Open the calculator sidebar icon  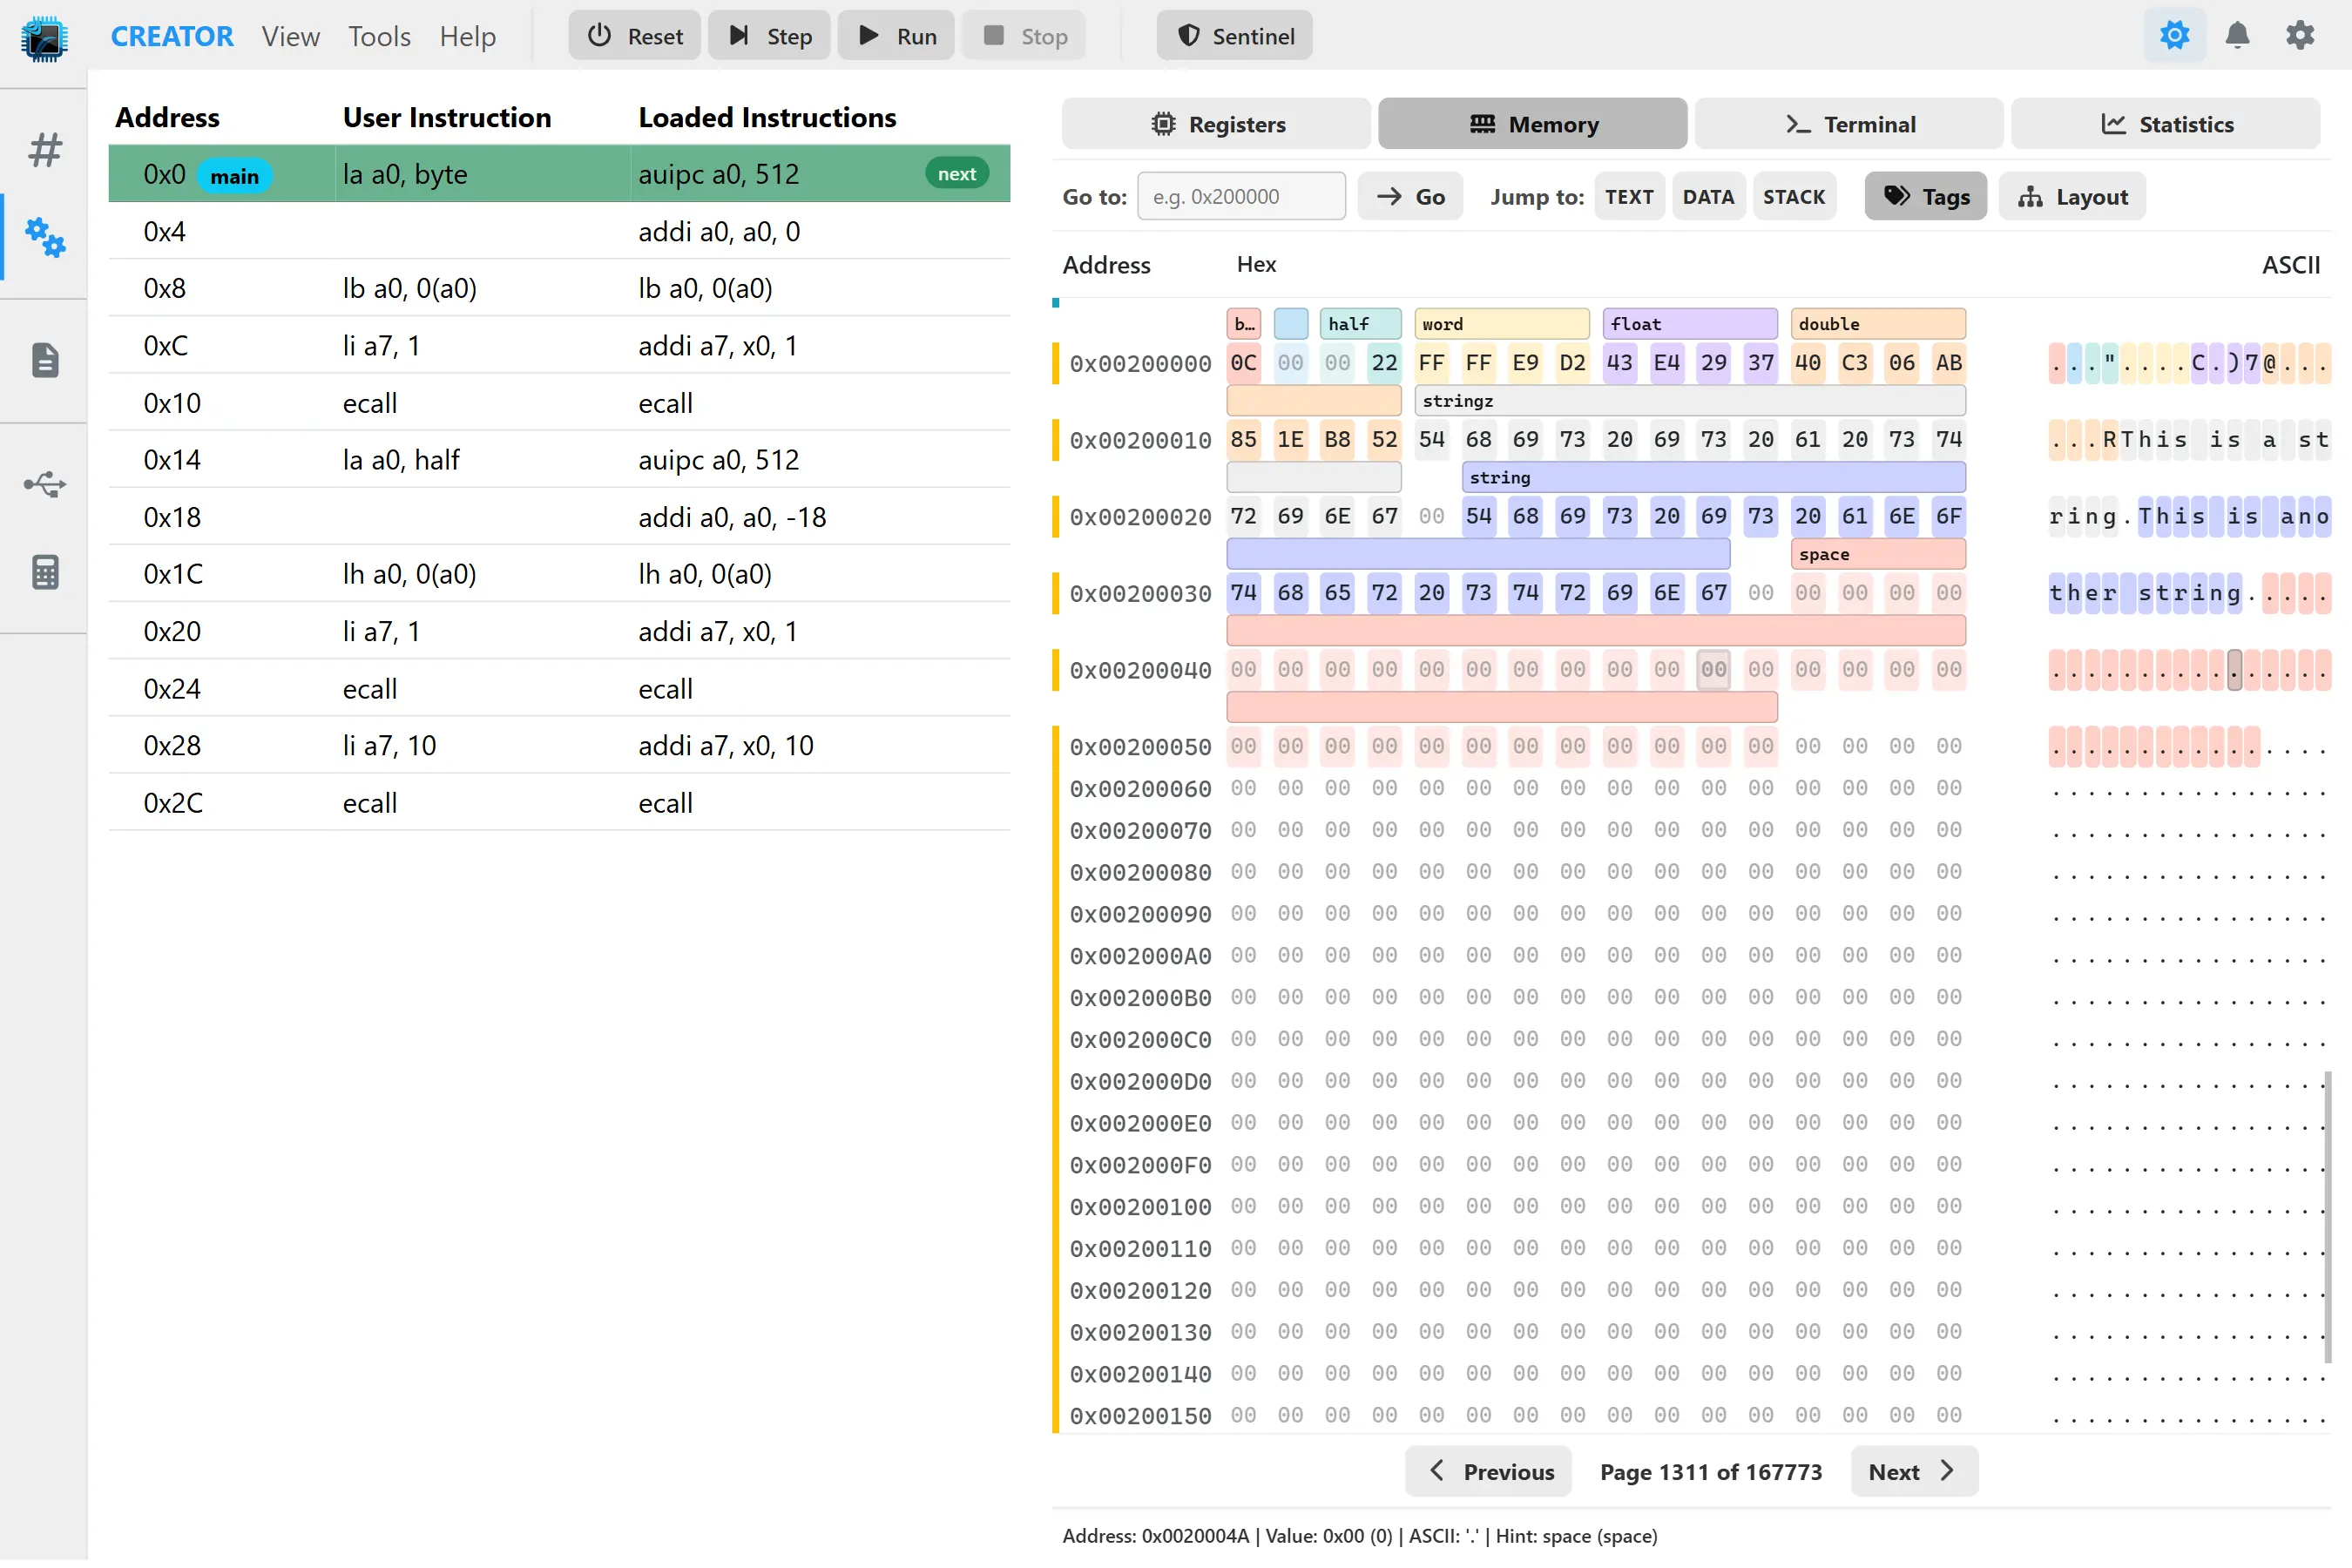45,572
